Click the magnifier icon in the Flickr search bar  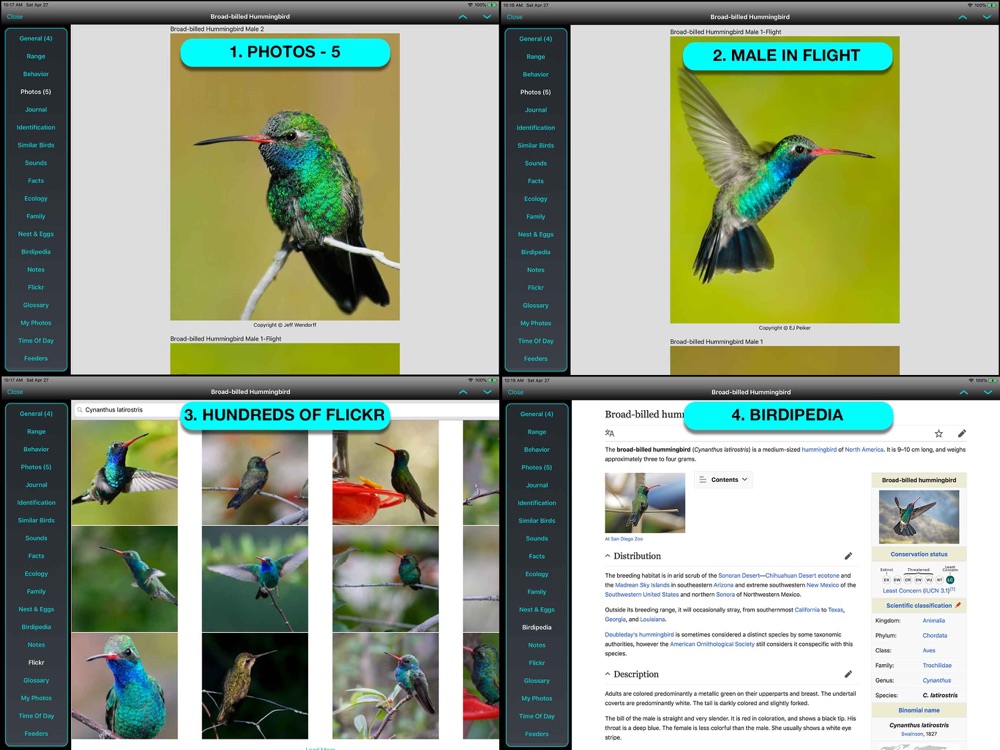tap(80, 410)
